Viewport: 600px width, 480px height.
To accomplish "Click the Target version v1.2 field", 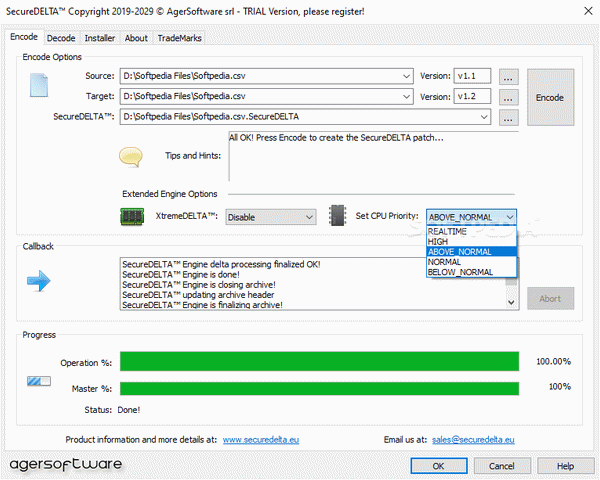I will click(472, 96).
